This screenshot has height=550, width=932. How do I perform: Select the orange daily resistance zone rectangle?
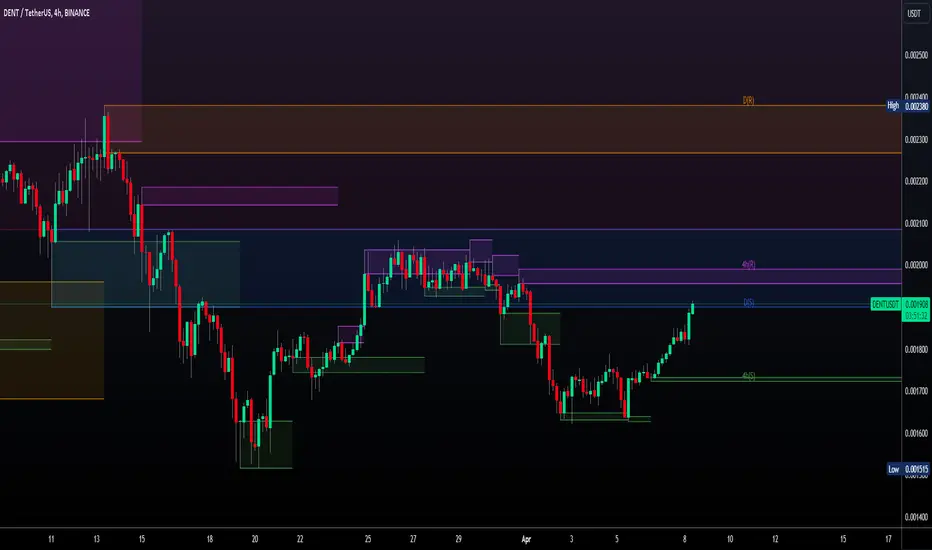[x=503, y=130]
